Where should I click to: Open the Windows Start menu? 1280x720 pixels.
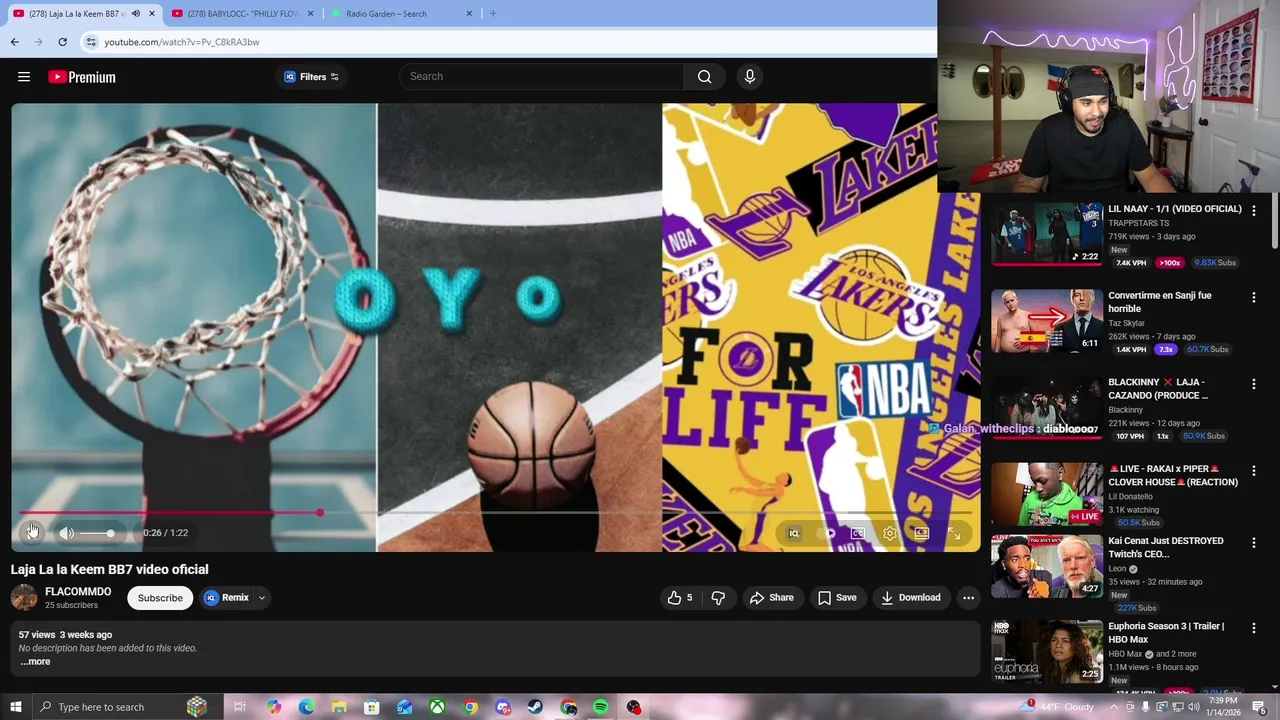point(16,707)
